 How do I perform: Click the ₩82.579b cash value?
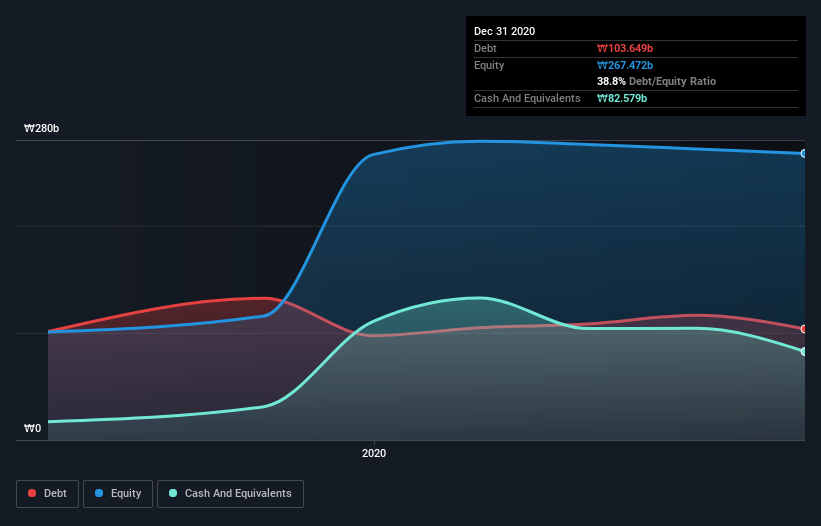622,98
